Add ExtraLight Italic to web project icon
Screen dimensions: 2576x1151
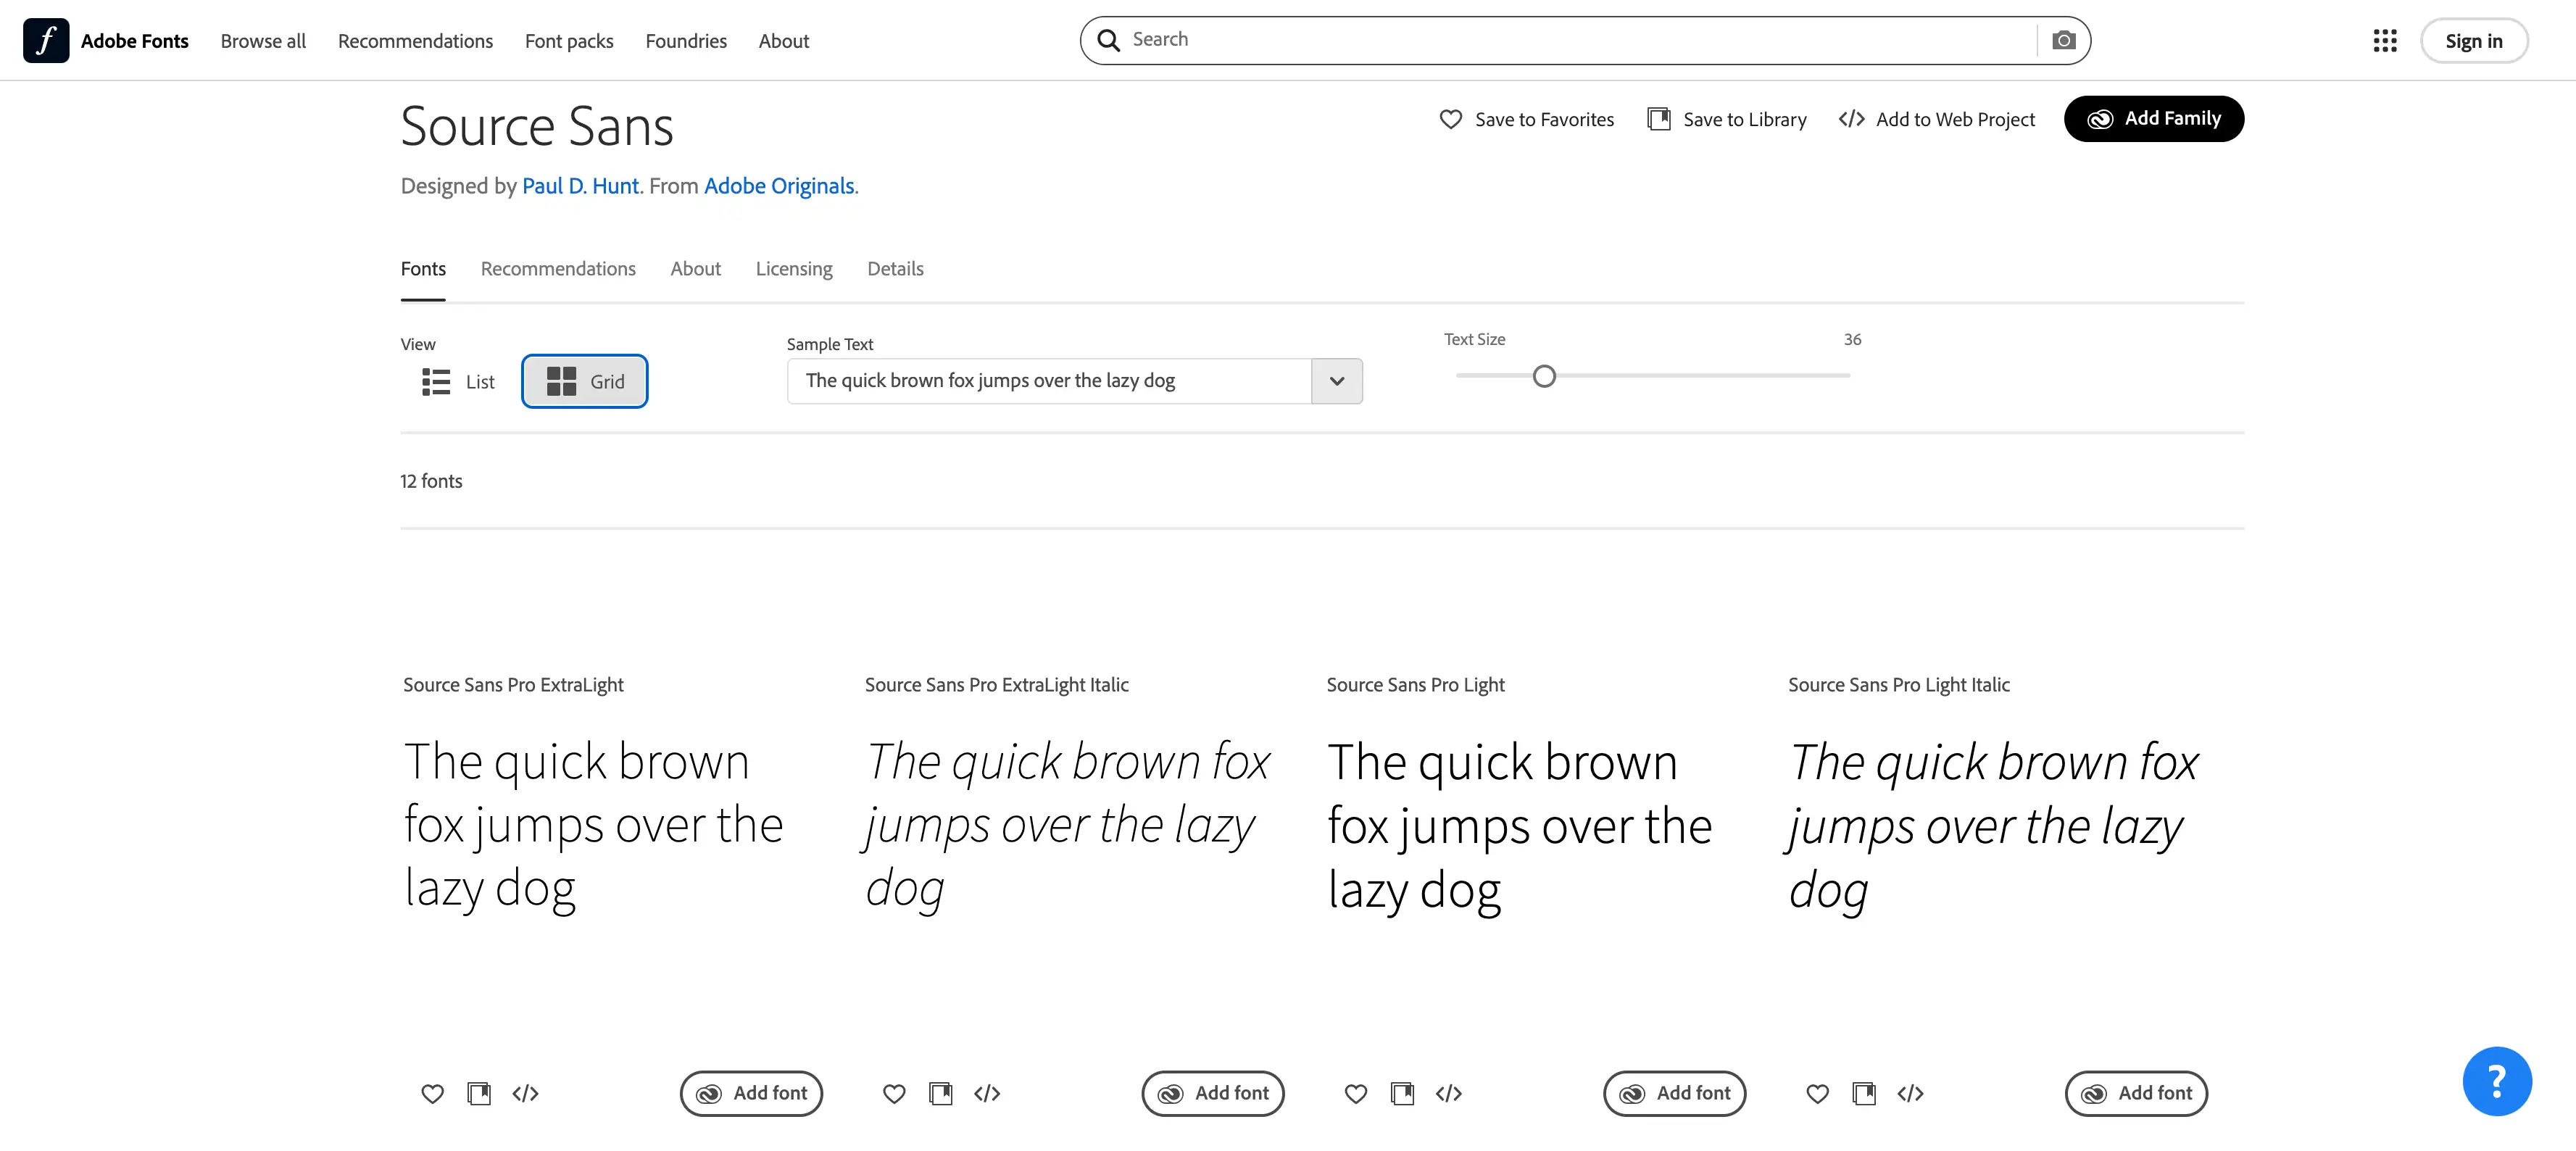[x=987, y=1093]
